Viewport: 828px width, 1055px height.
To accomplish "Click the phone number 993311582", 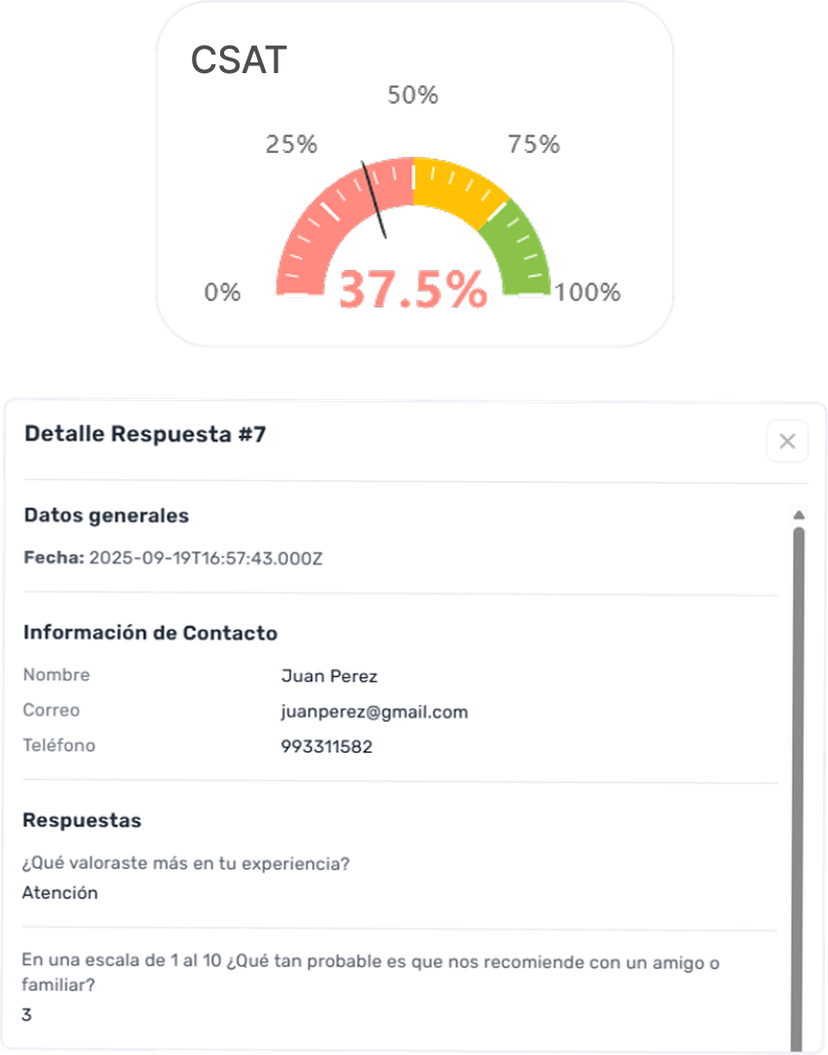I will pyautogui.click(x=326, y=747).
